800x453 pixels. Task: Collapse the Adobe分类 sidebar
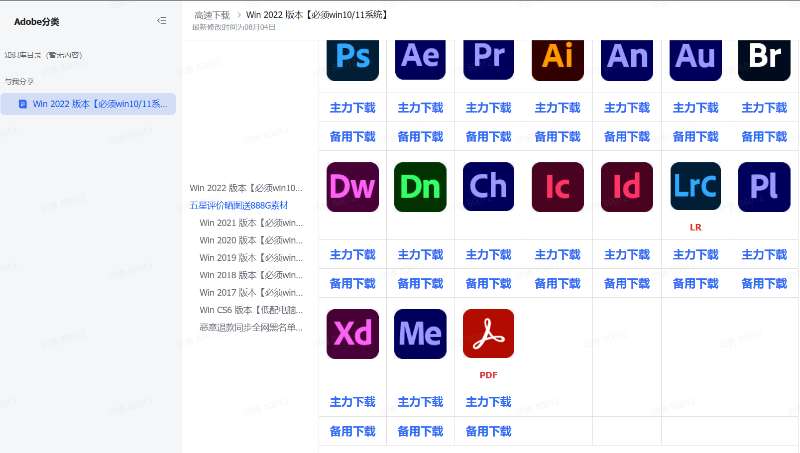pos(162,20)
